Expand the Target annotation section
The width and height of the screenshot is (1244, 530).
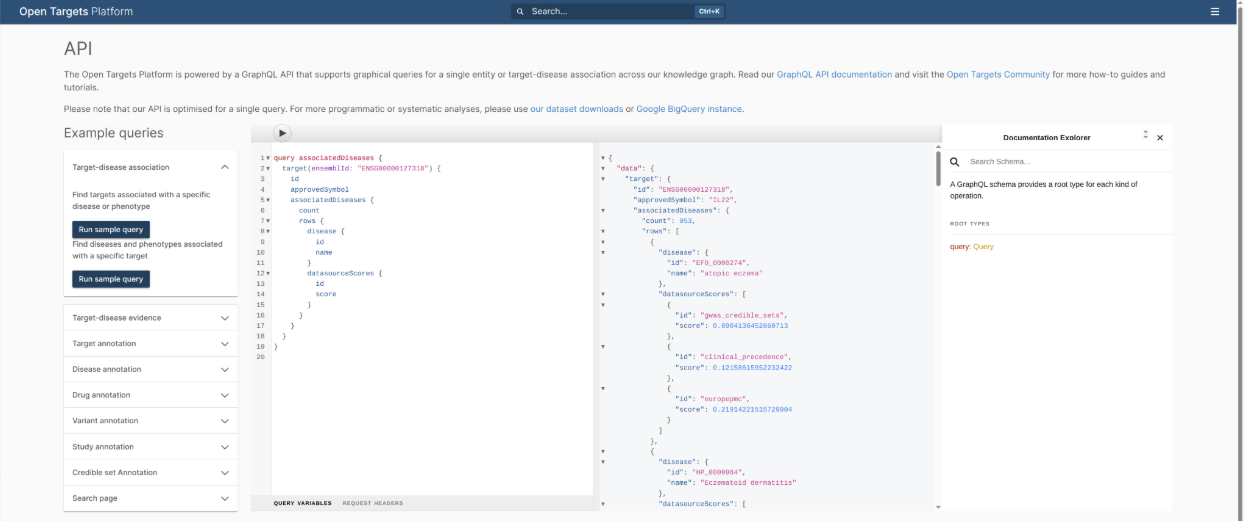[x=151, y=343]
